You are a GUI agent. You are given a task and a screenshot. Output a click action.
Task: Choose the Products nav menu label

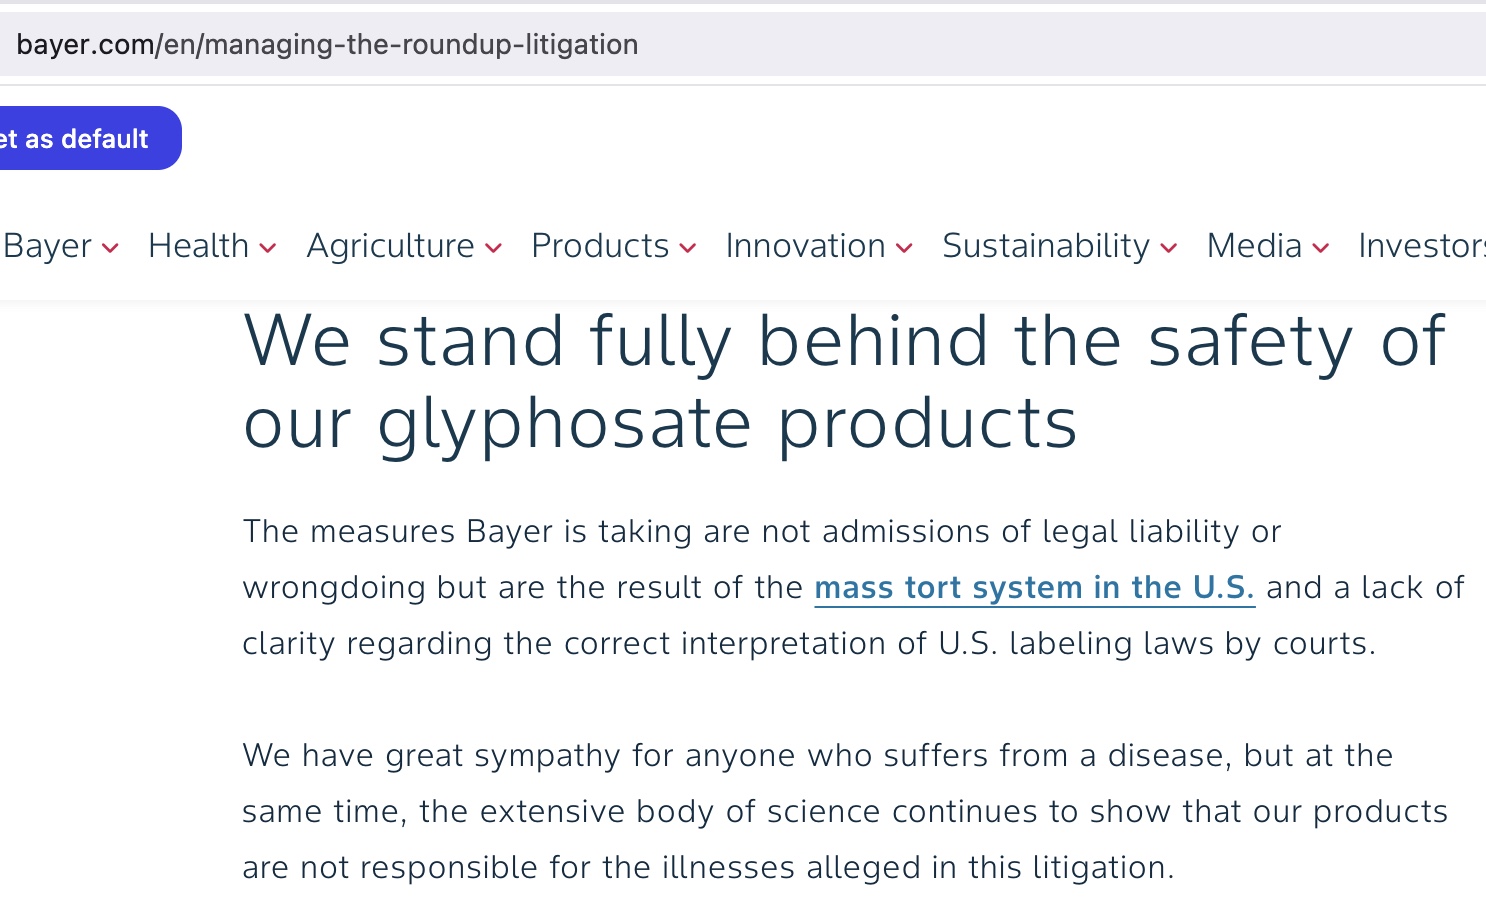coord(600,246)
